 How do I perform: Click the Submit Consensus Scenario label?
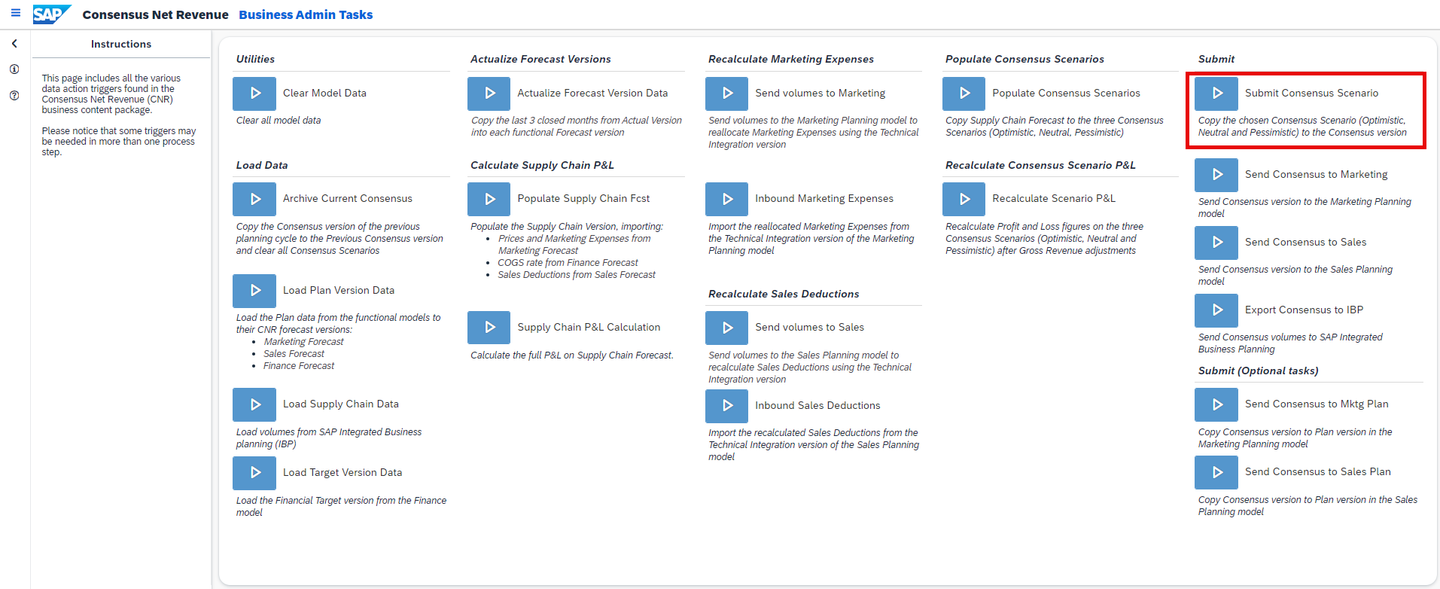[x=1312, y=93]
